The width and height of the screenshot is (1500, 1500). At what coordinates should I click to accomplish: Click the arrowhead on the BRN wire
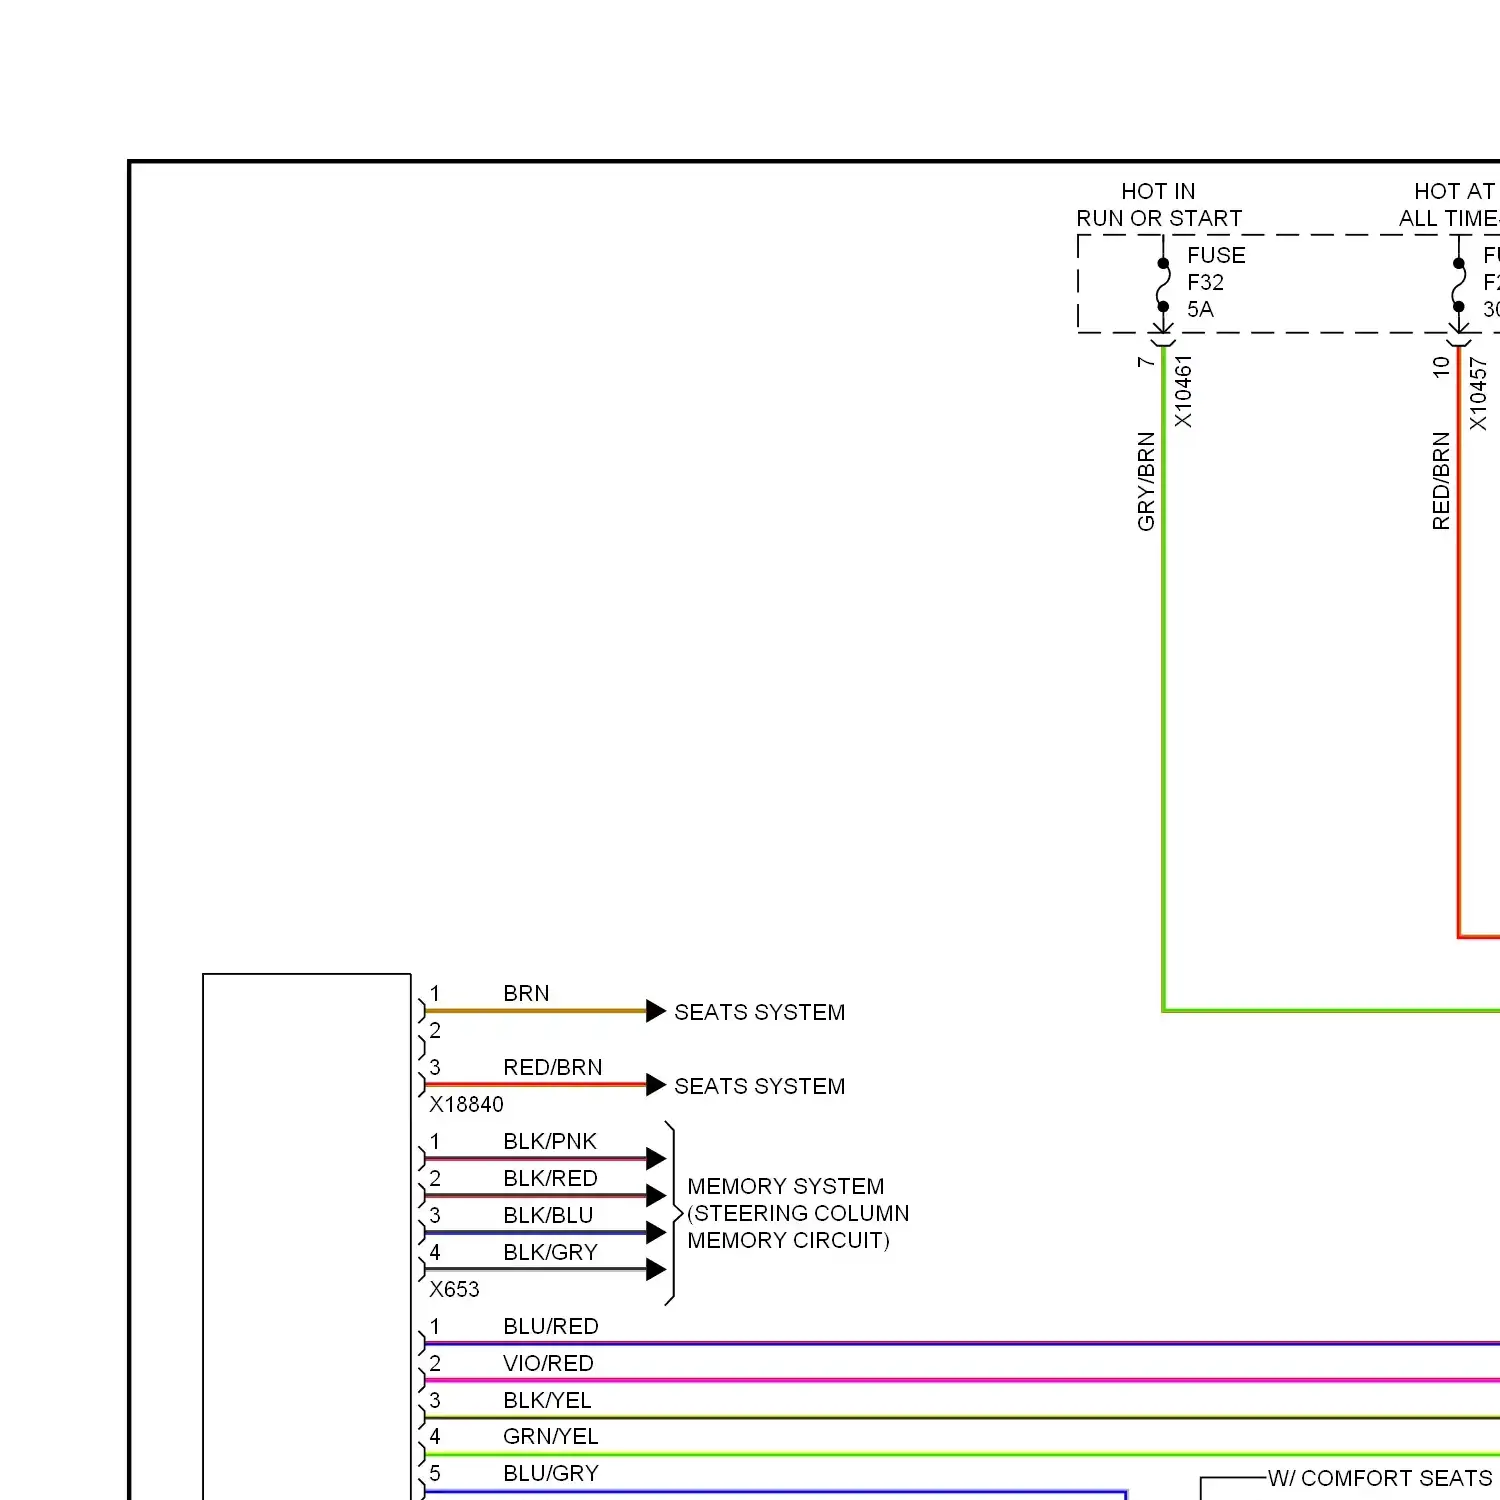(x=656, y=1011)
